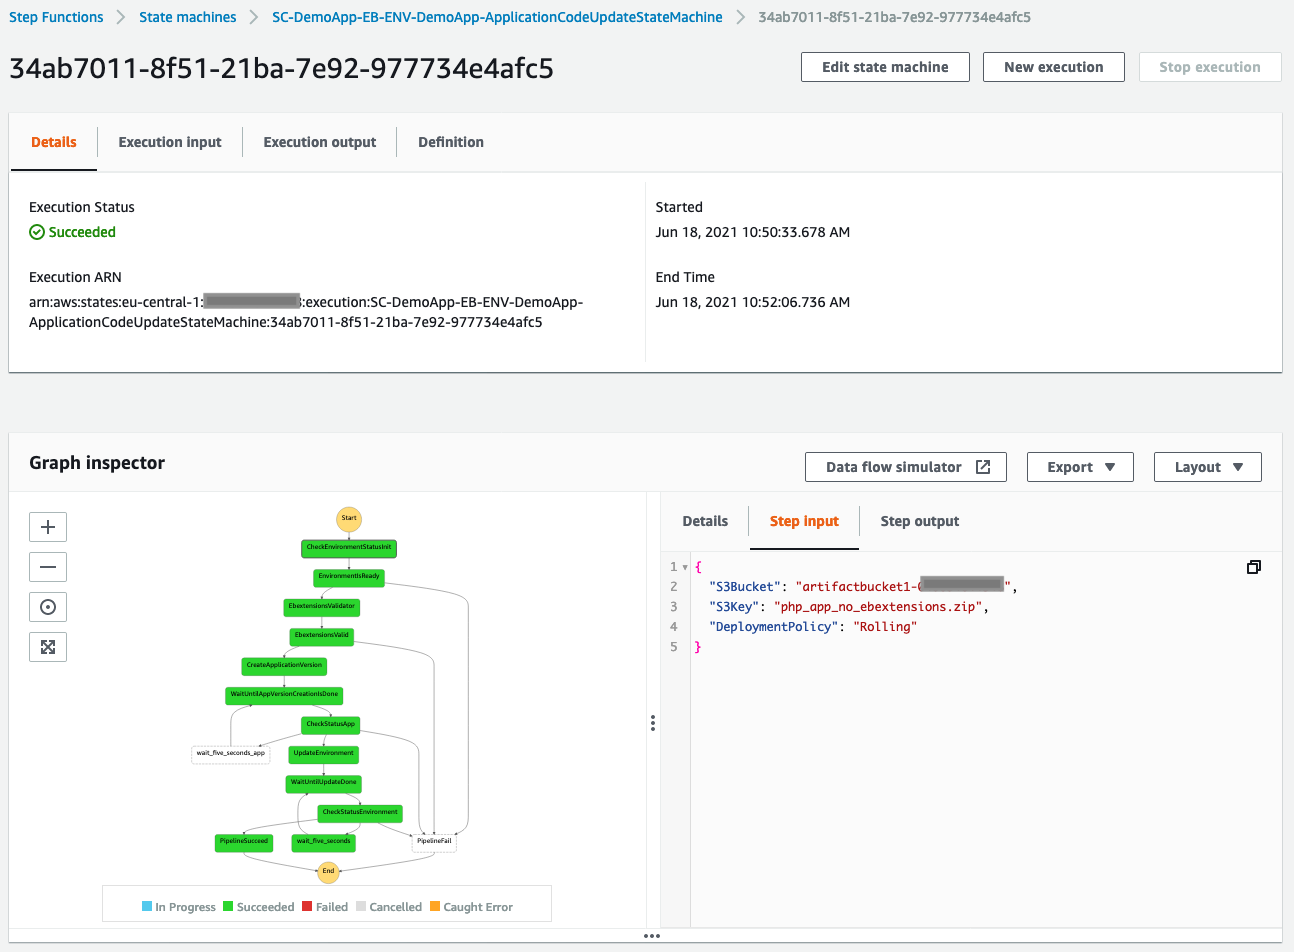The width and height of the screenshot is (1294, 952).
Task: Select the PipelineSucceed state
Action: [244, 842]
